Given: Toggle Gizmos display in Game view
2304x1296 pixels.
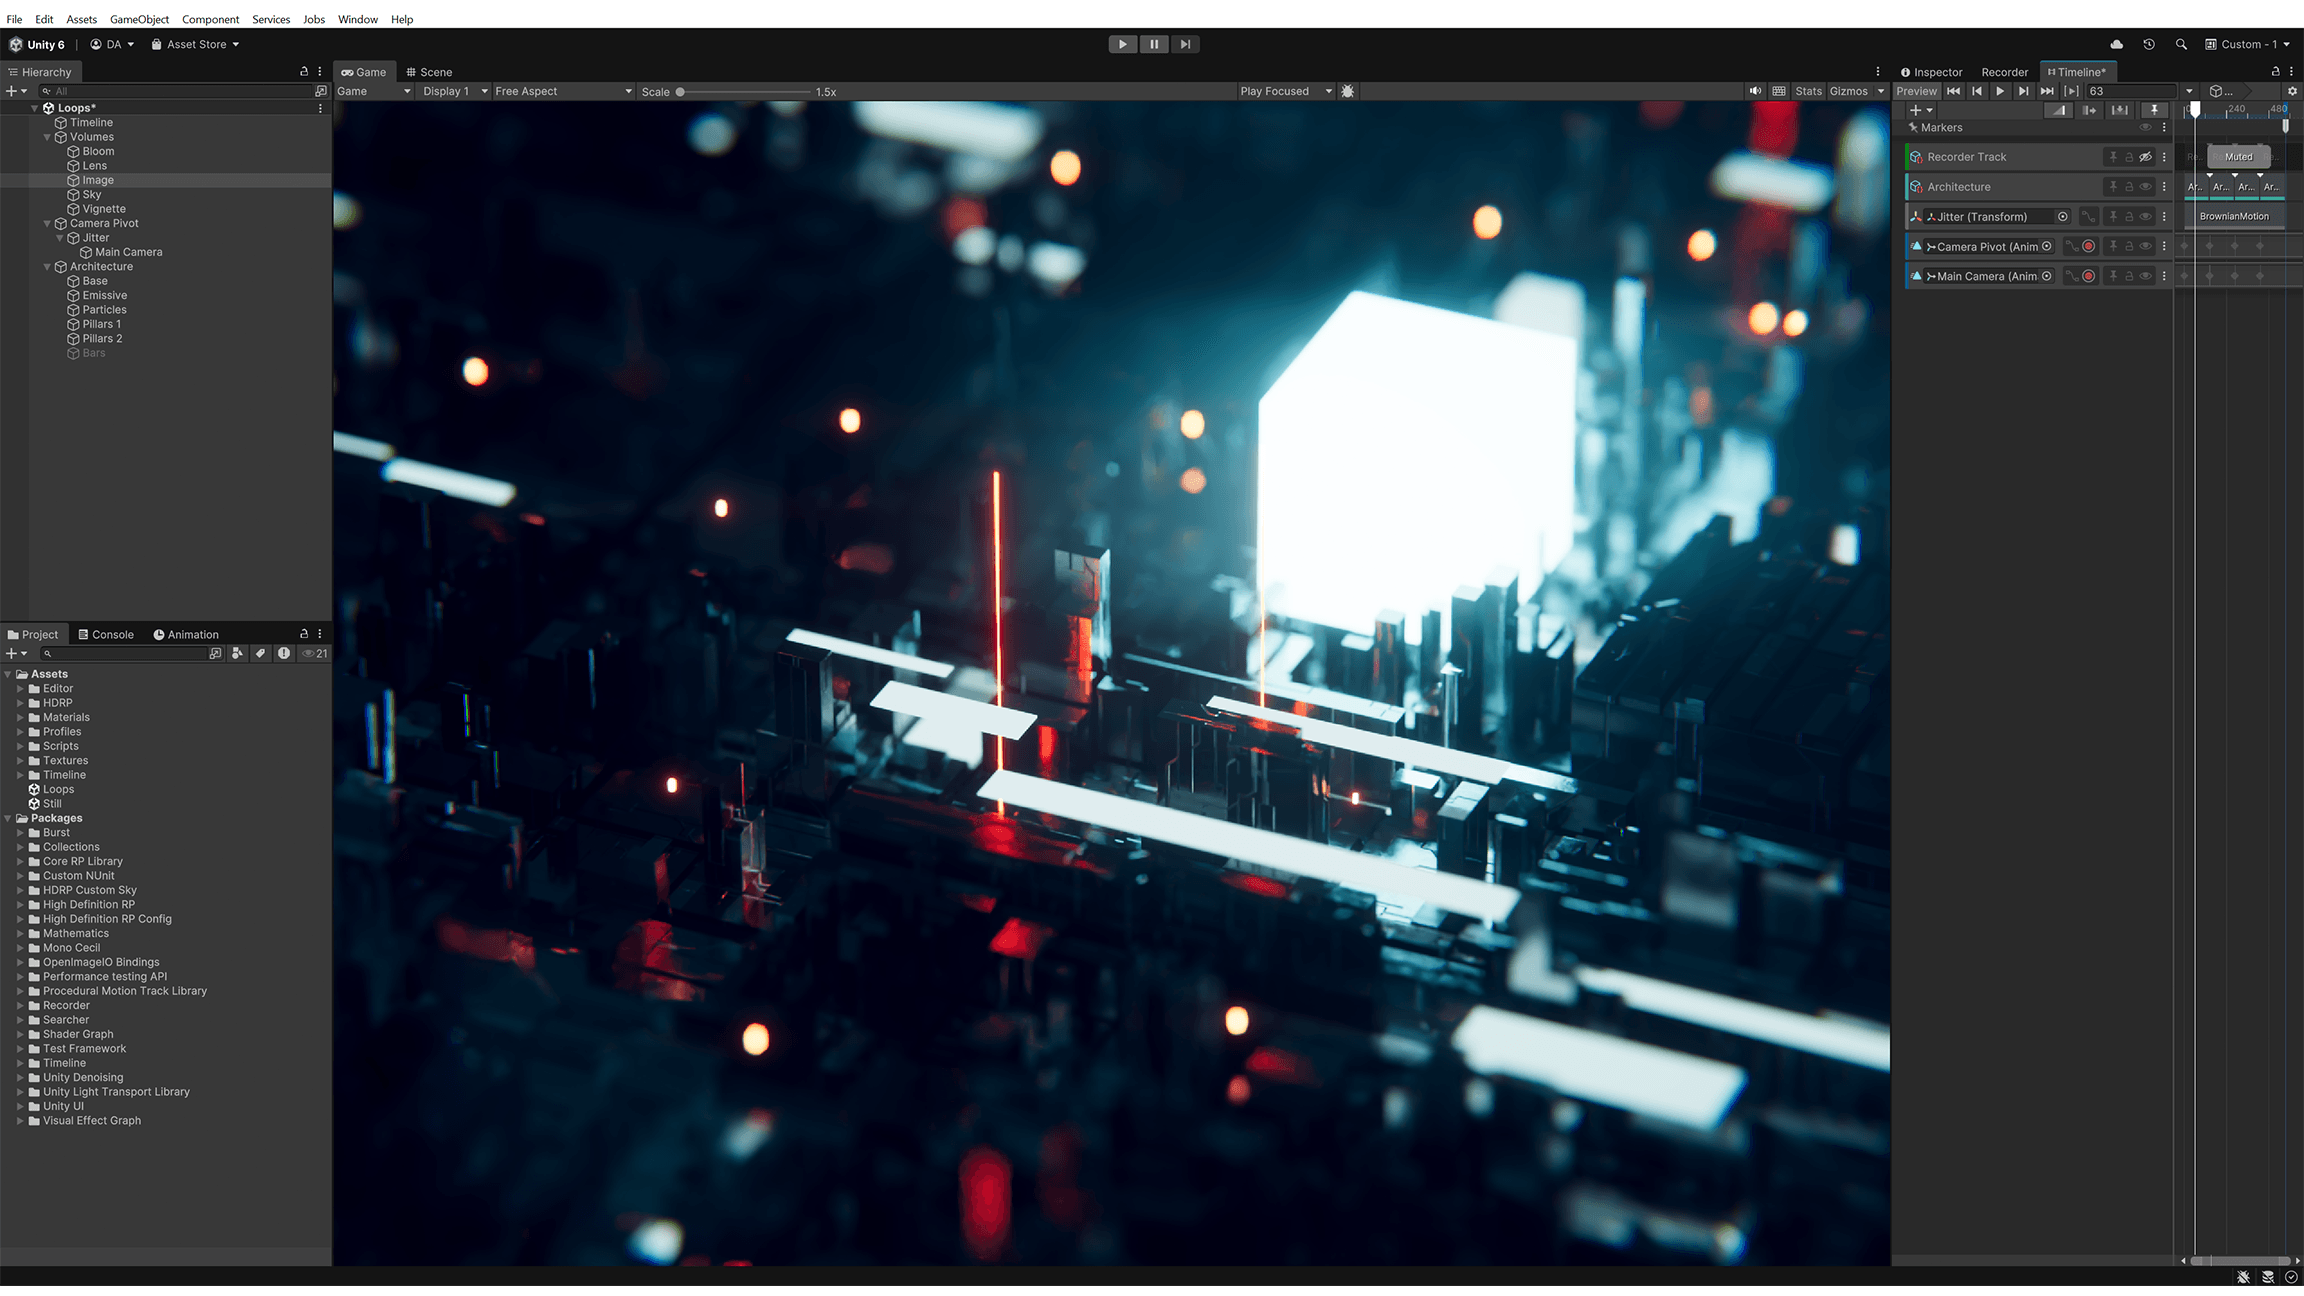Looking at the screenshot, I should pos(1848,90).
